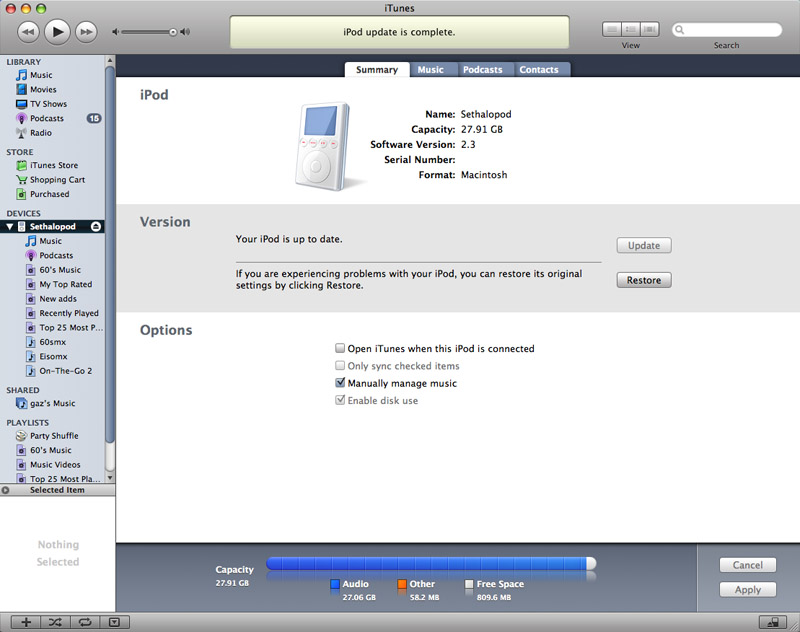Open gaz's Music shared library
Screen dimensions: 800x632
(x=53, y=403)
